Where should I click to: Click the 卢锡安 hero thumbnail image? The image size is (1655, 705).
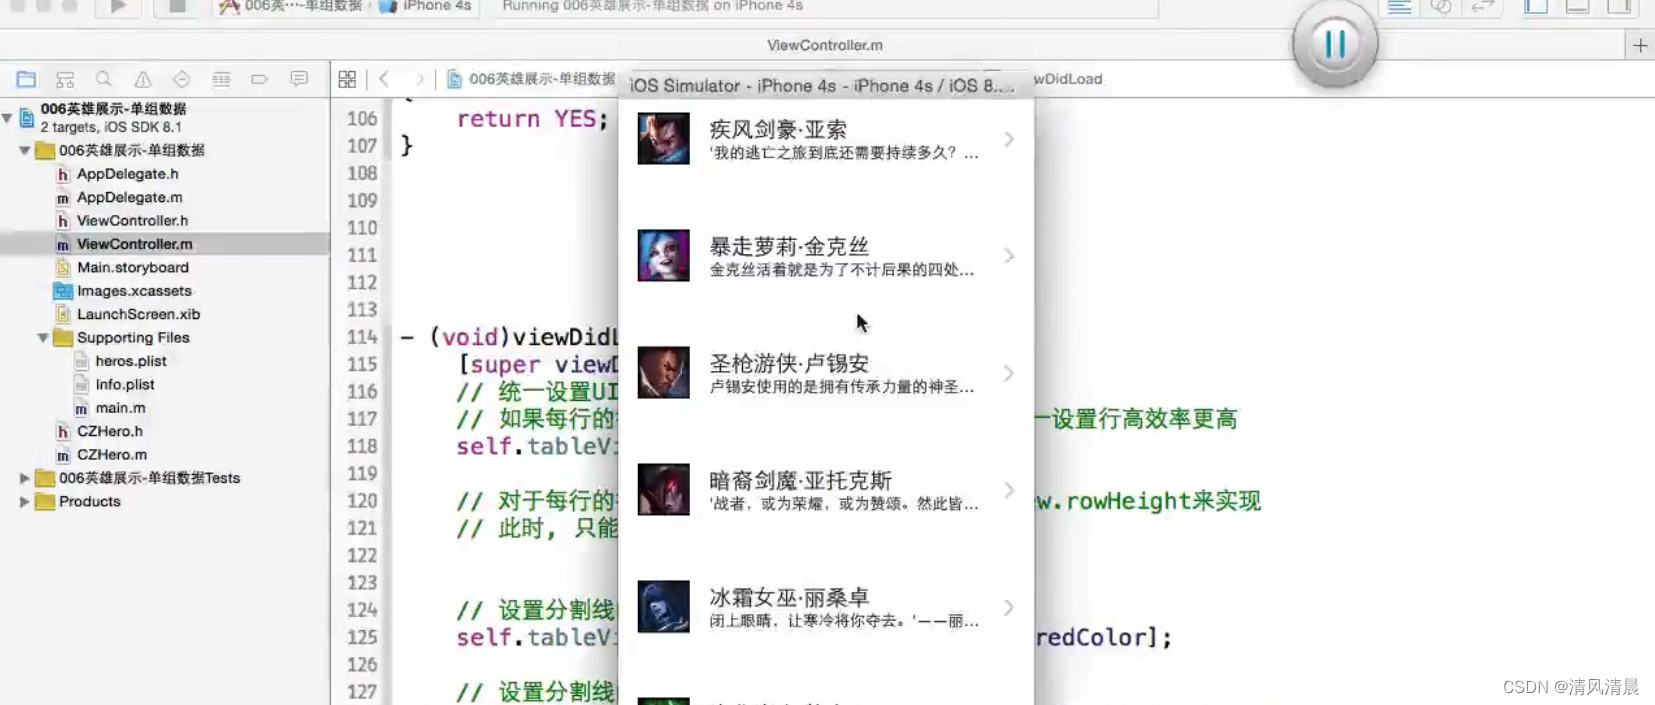coord(664,373)
